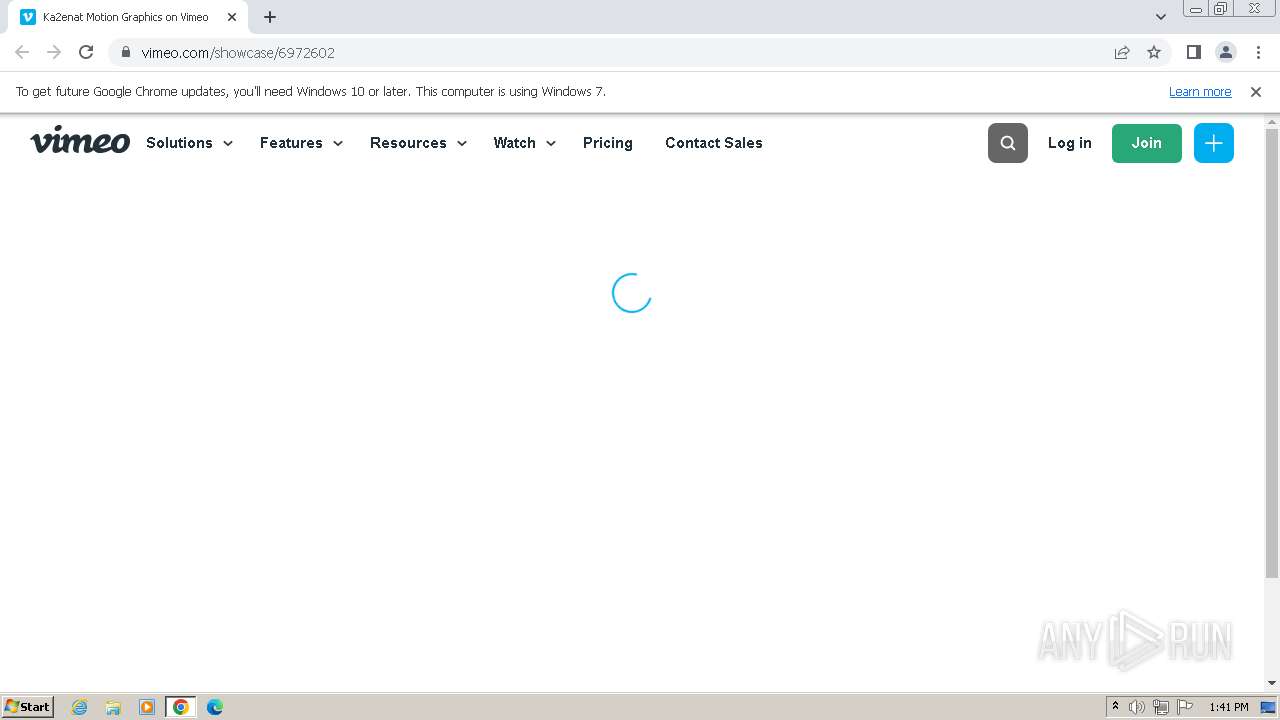Image resolution: width=1280 pixels, height=720 pixels.
Task: Click the Log in link
Action: click(1070, 143)
